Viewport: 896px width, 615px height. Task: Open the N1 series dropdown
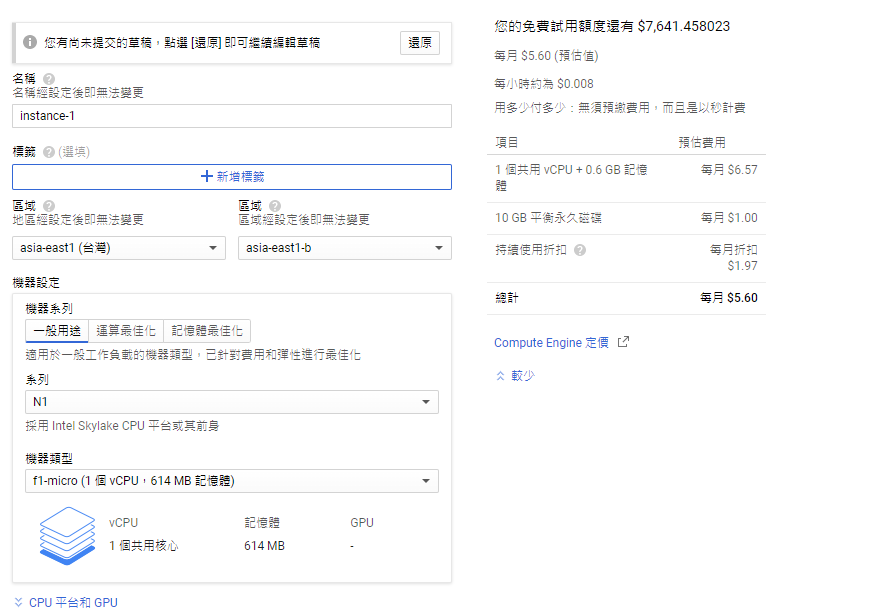231,402
